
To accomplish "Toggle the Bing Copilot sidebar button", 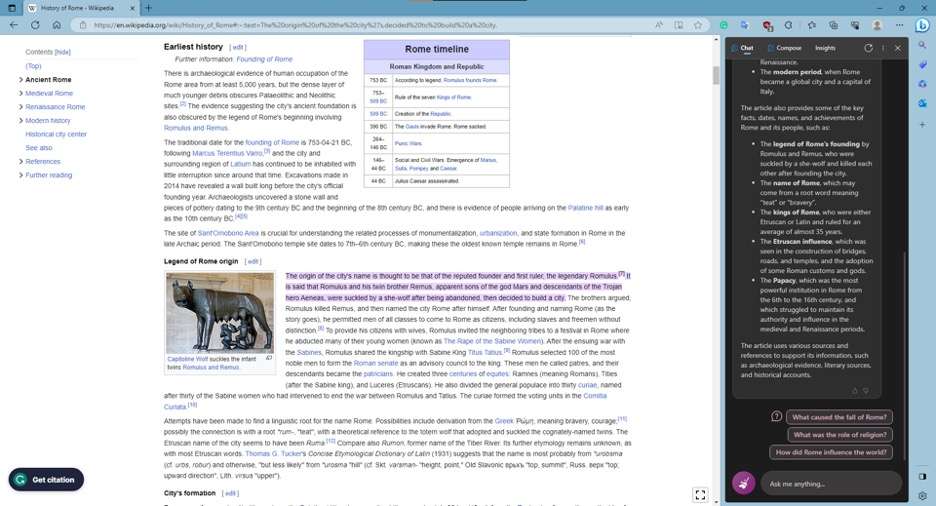I will coord(923,25).
